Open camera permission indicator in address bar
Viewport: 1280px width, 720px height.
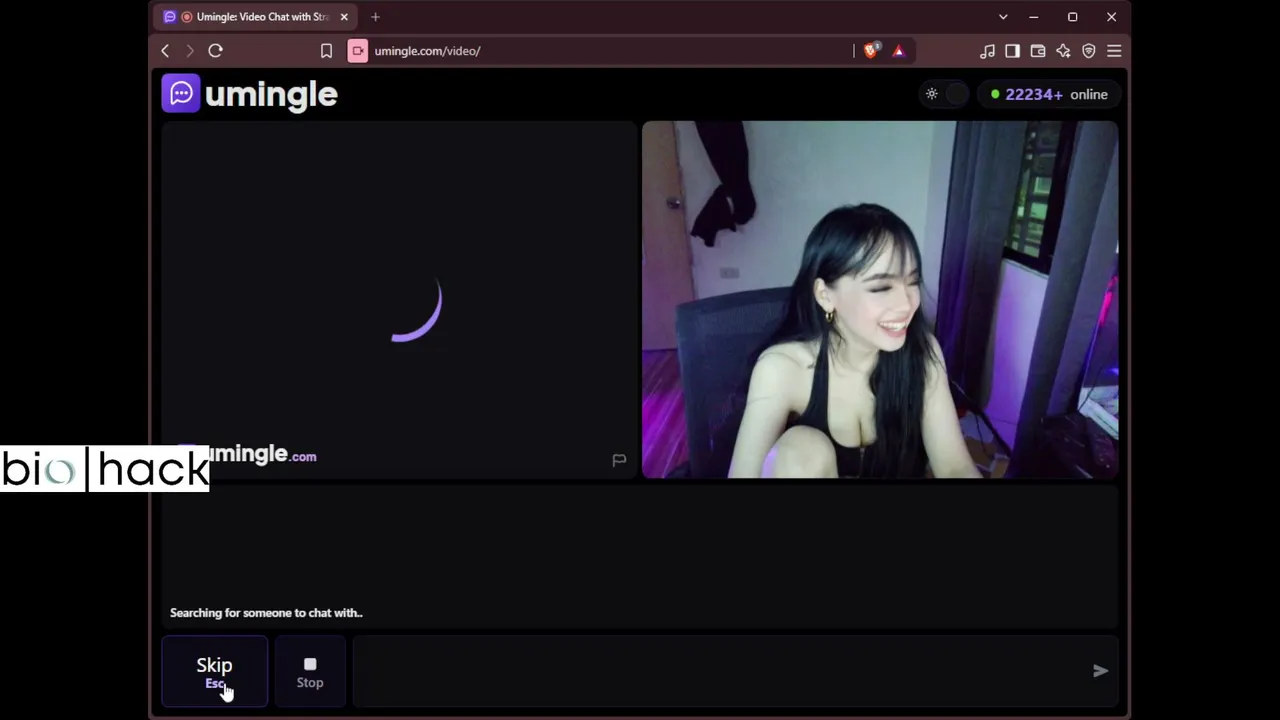coord(358,51)
